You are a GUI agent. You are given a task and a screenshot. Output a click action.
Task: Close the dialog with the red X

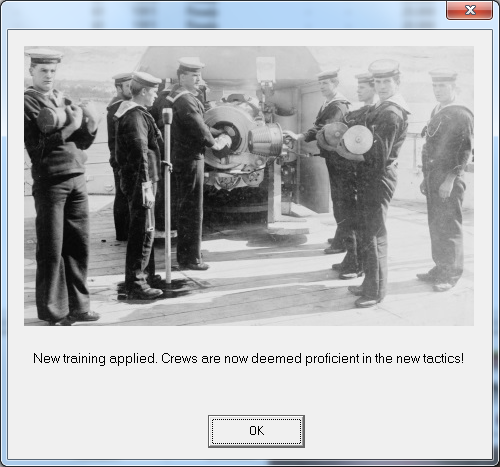tap(470, 10)
